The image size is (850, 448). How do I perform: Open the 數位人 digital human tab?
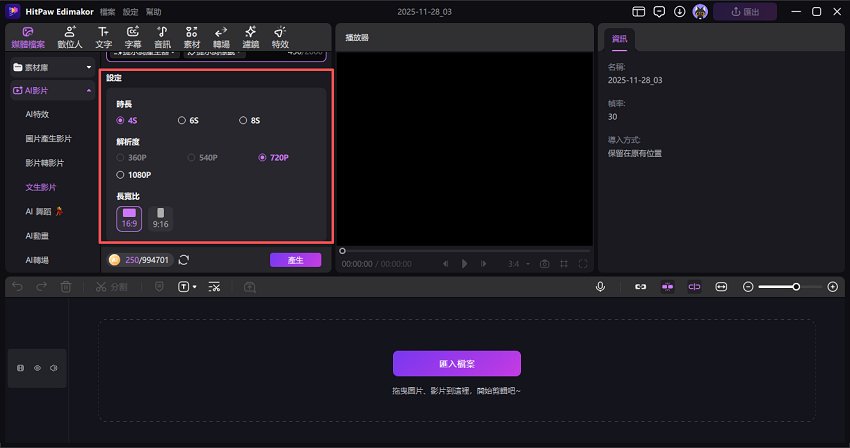tap(70, 37)
